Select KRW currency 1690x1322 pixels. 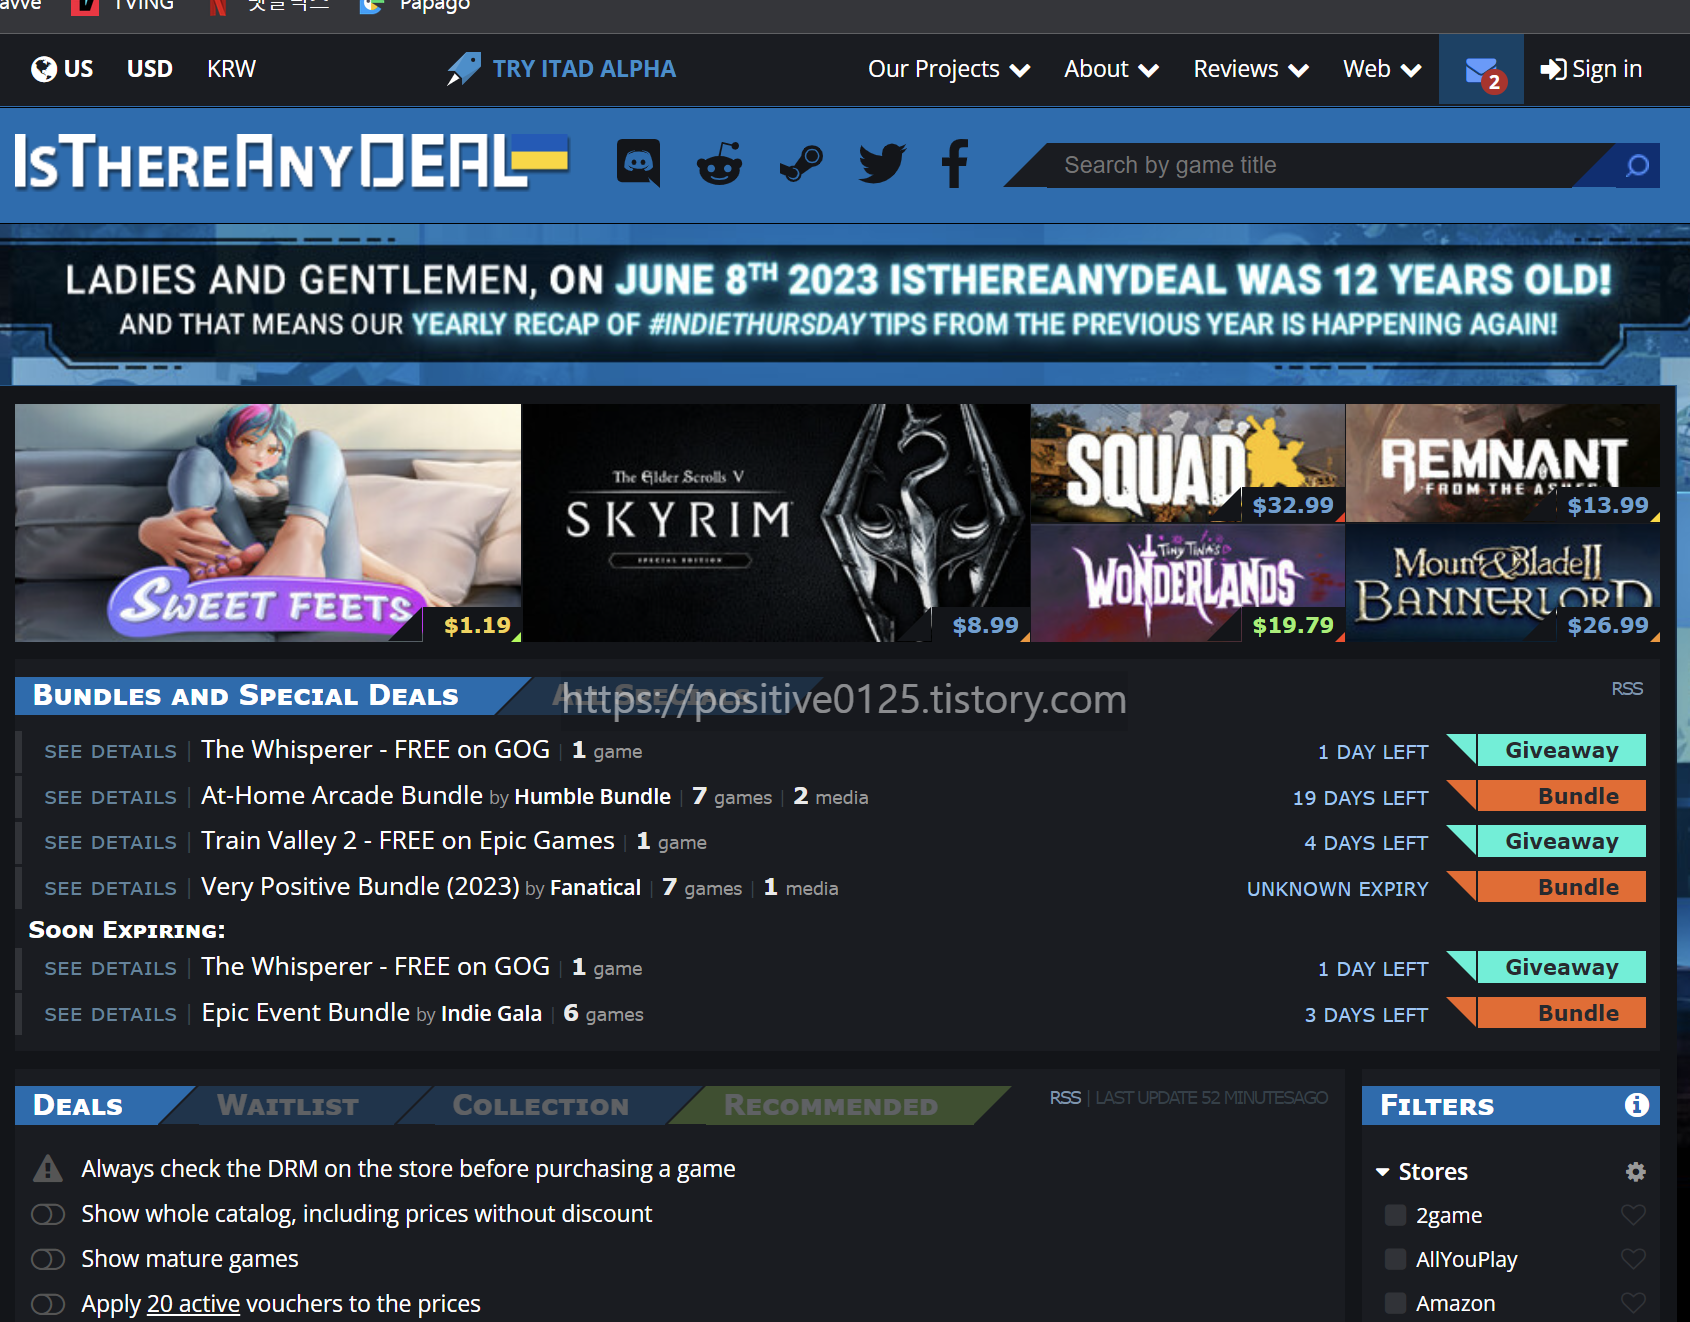pos(231,69)
